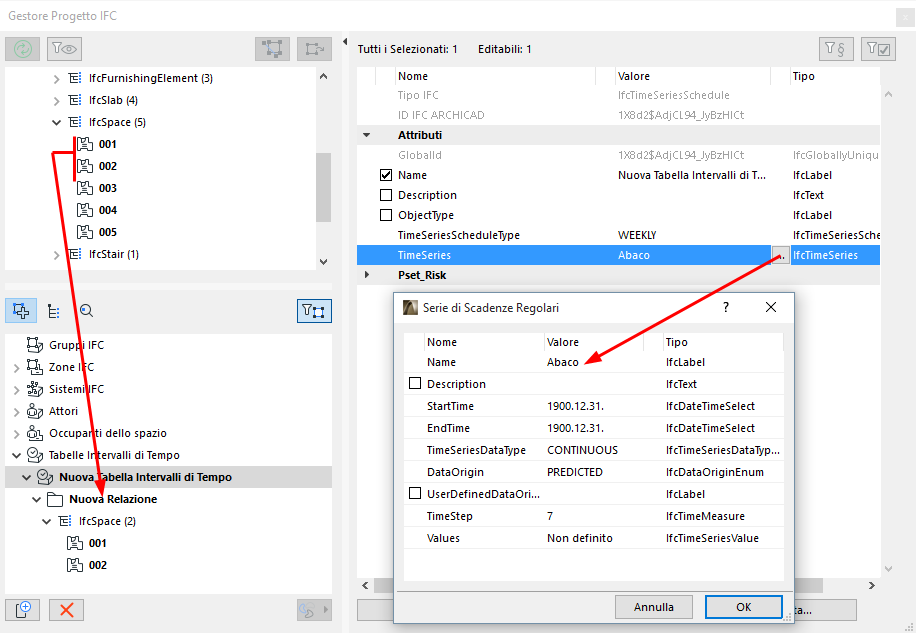The image size is (916, 633).
Task: Click the TimeStep value 7
Action: pos(550,516)
